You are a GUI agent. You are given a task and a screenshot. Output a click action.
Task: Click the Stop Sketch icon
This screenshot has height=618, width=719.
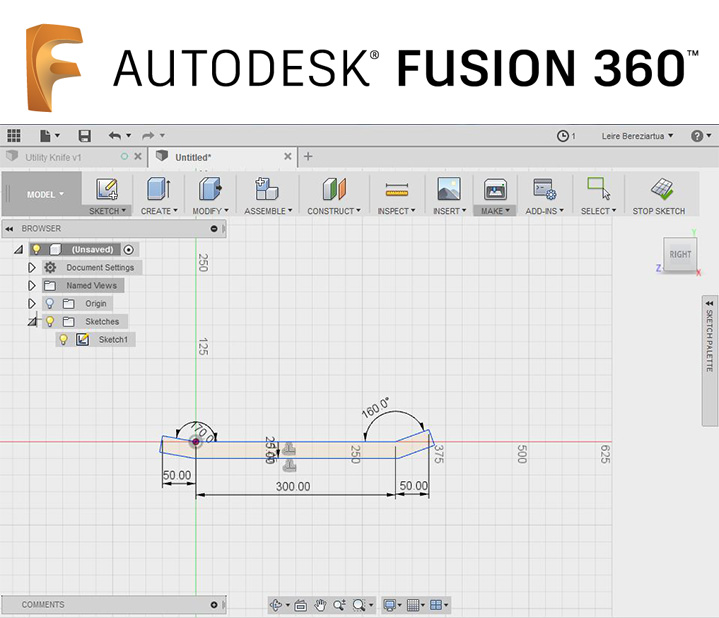coord(662,189)
